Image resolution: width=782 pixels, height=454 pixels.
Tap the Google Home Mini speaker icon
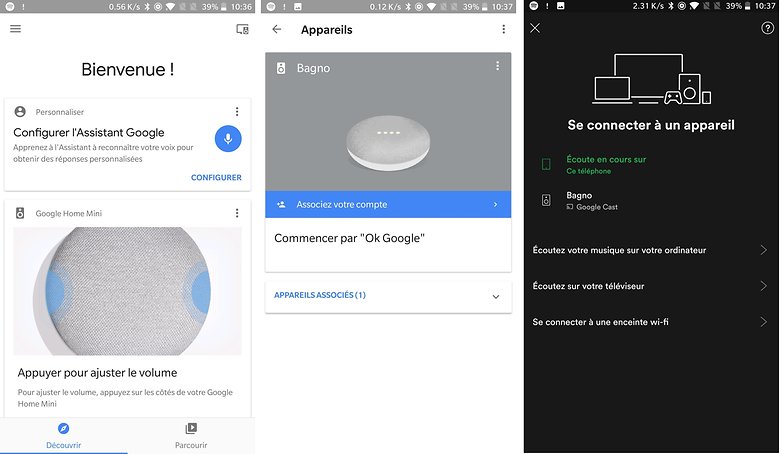[20, 213]
